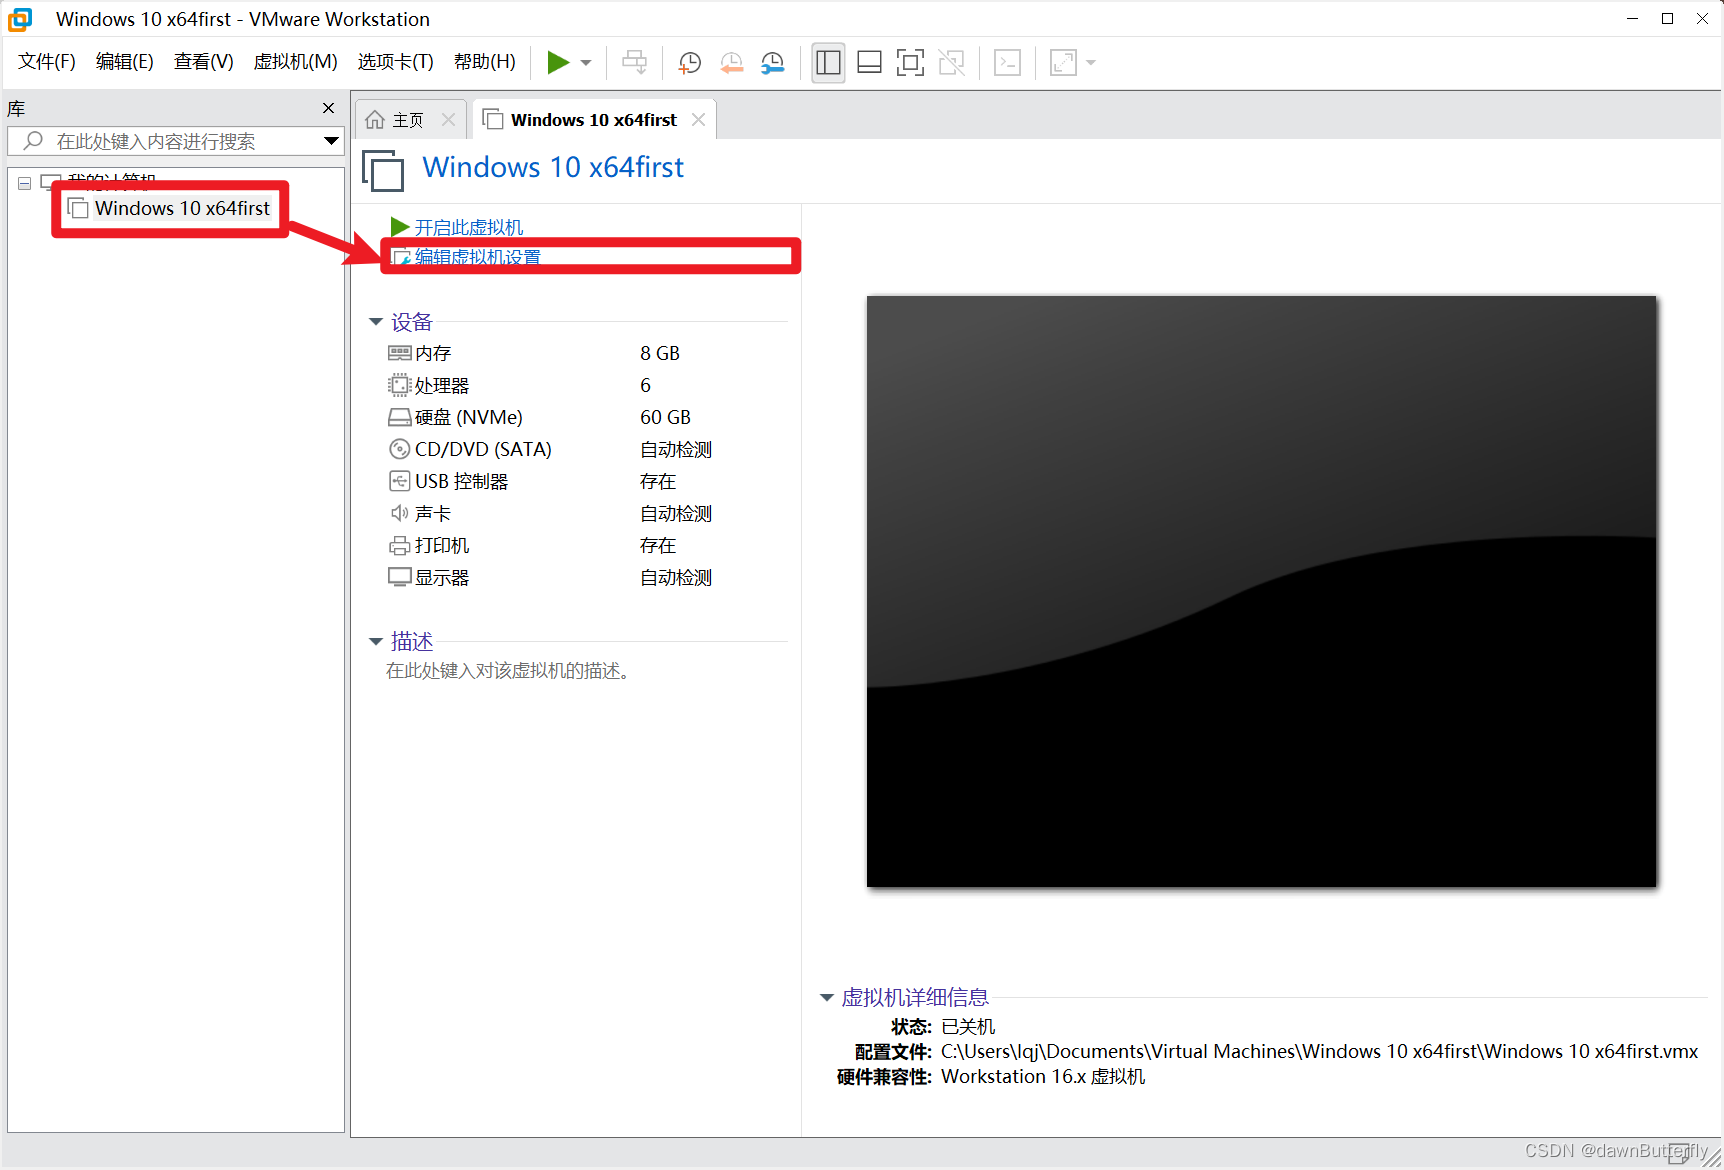Click the console view toolbar icon

[1007, 63]
